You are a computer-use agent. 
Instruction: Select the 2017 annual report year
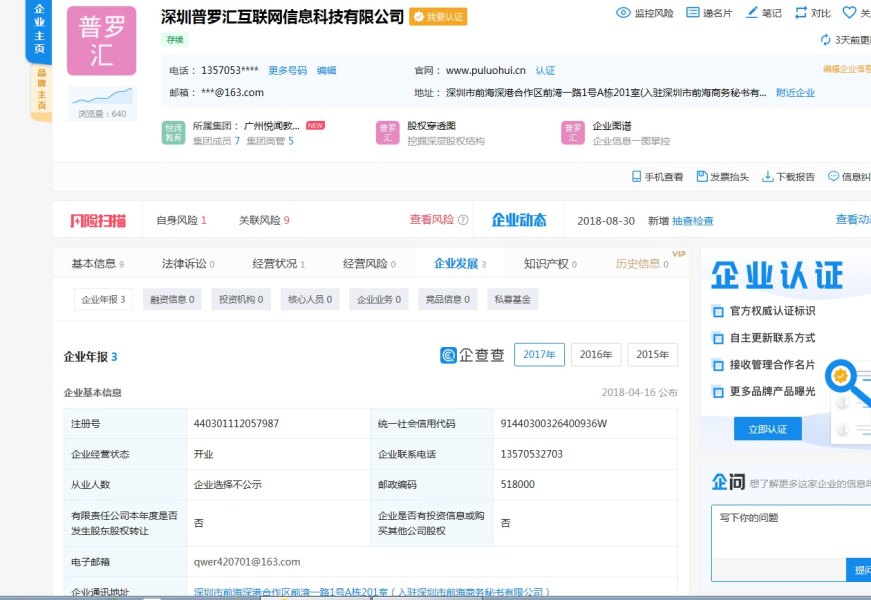(x=539, y=355)
